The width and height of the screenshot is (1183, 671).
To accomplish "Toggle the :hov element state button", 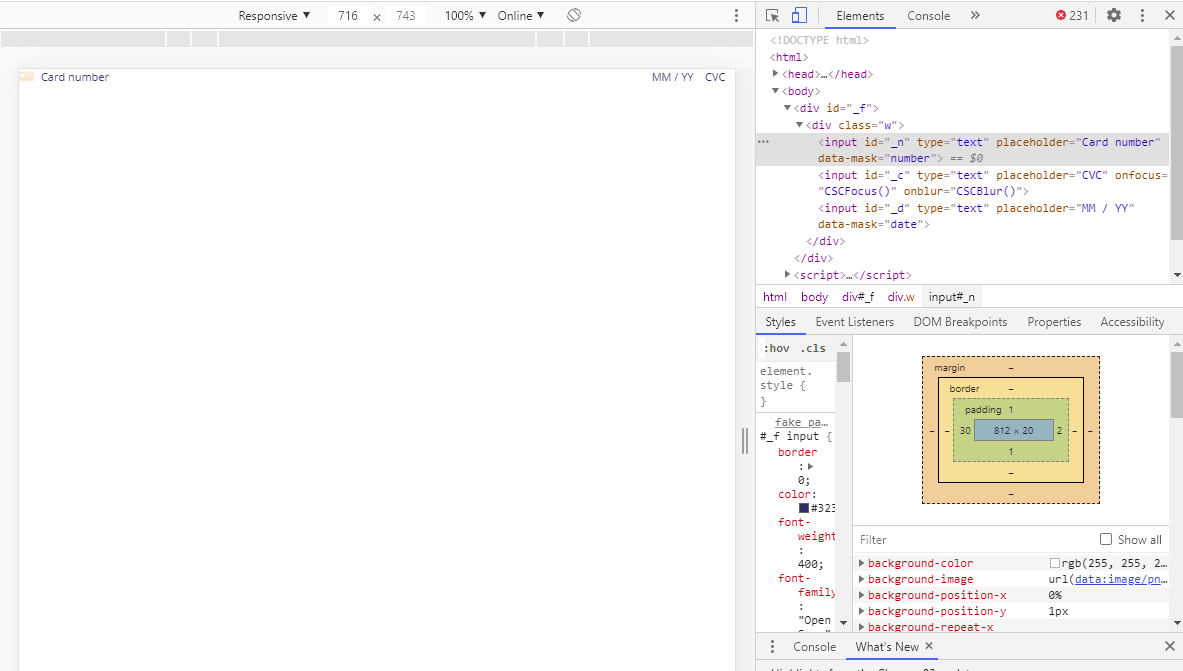I will pyautogui.click(x=776, y=348).
